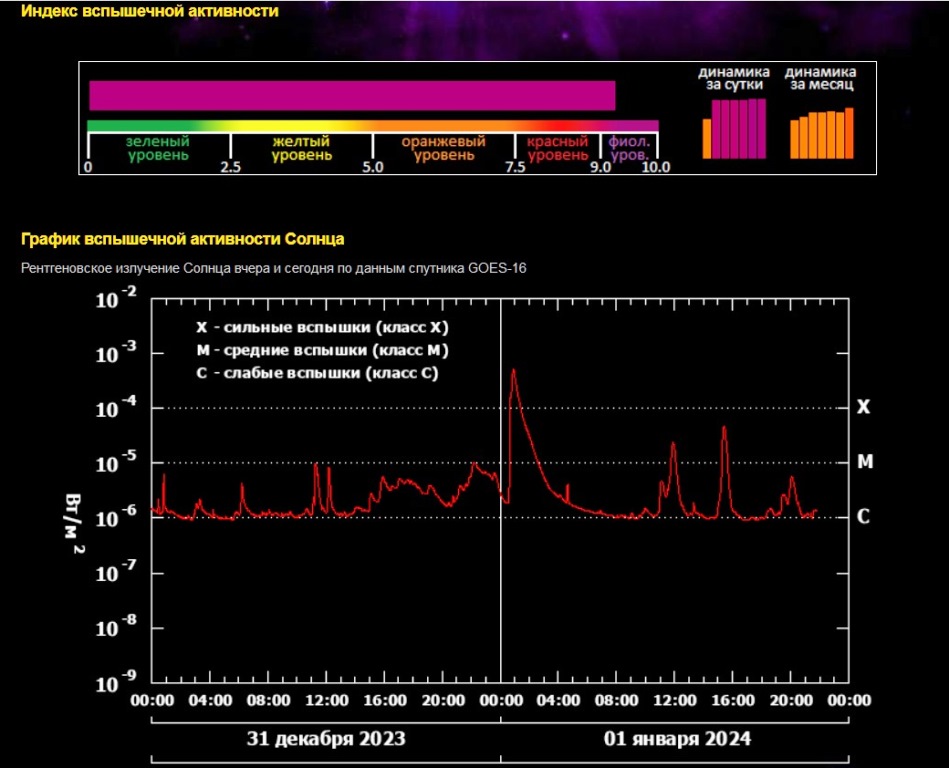Click legend line 'X - сильные вспышки'
Screen dimensions: 949x768
click(322, 327)
